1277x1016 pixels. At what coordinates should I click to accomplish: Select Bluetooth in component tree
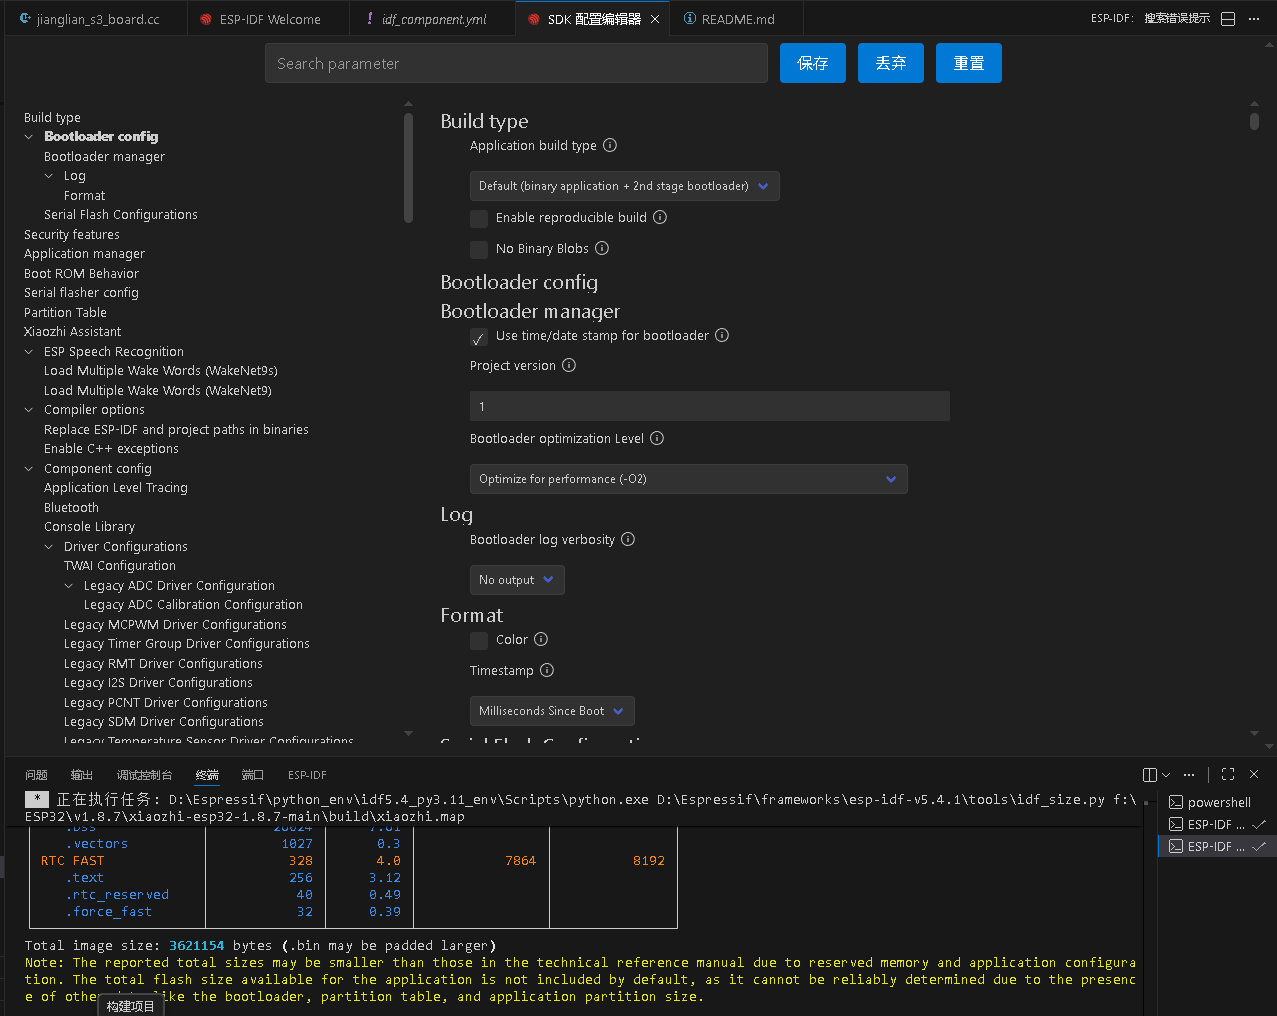[x=71, y=507]
